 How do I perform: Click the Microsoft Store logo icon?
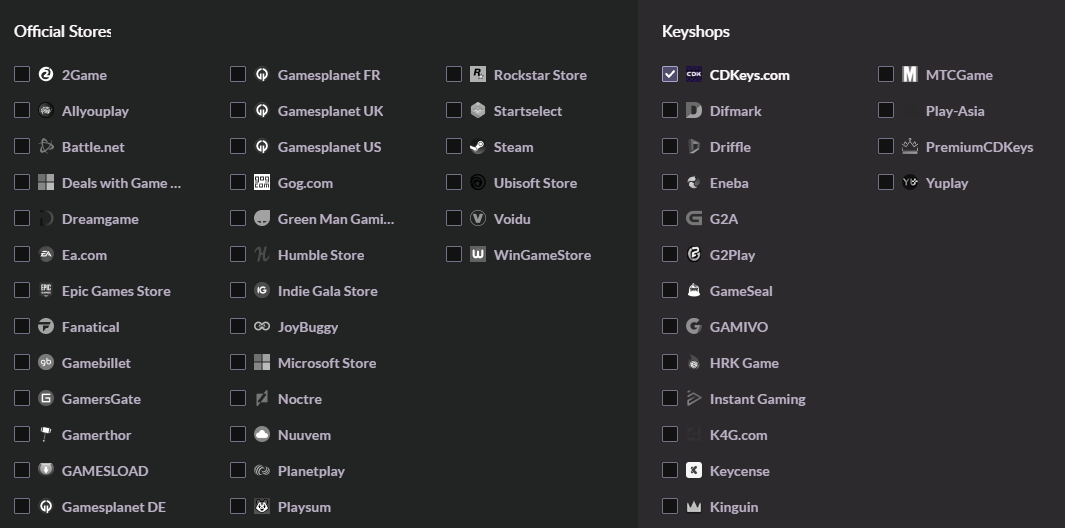(x=261, y=362)
